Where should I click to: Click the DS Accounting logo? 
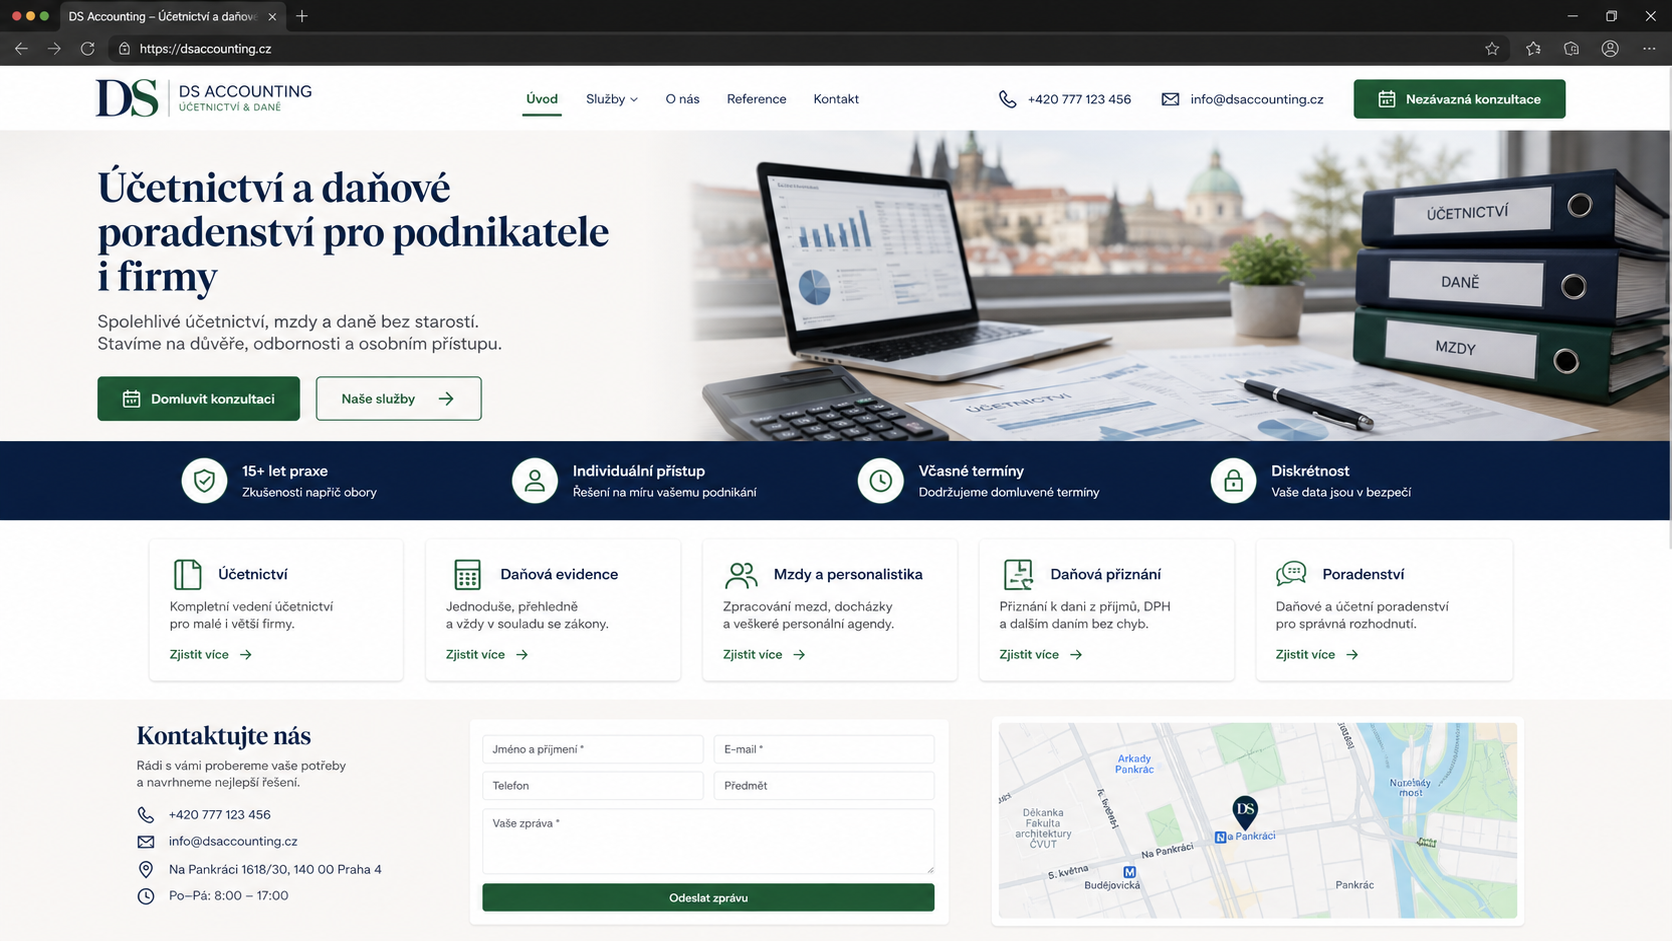click(204, 98)
